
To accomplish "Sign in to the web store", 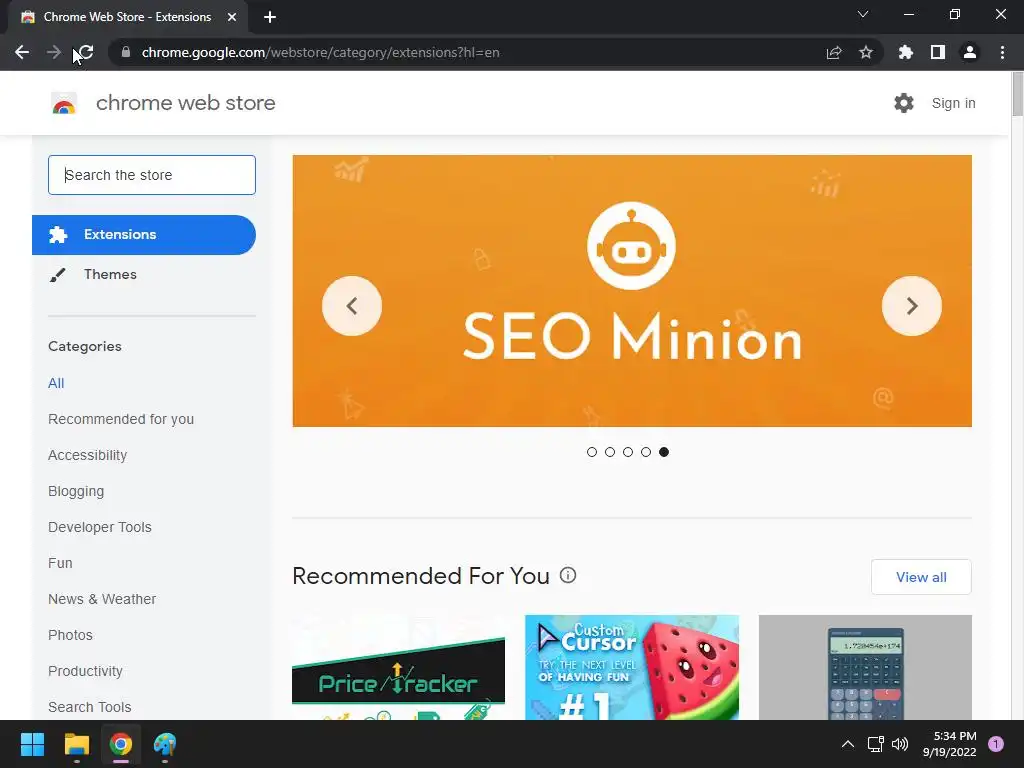I will tap(953, 103).
